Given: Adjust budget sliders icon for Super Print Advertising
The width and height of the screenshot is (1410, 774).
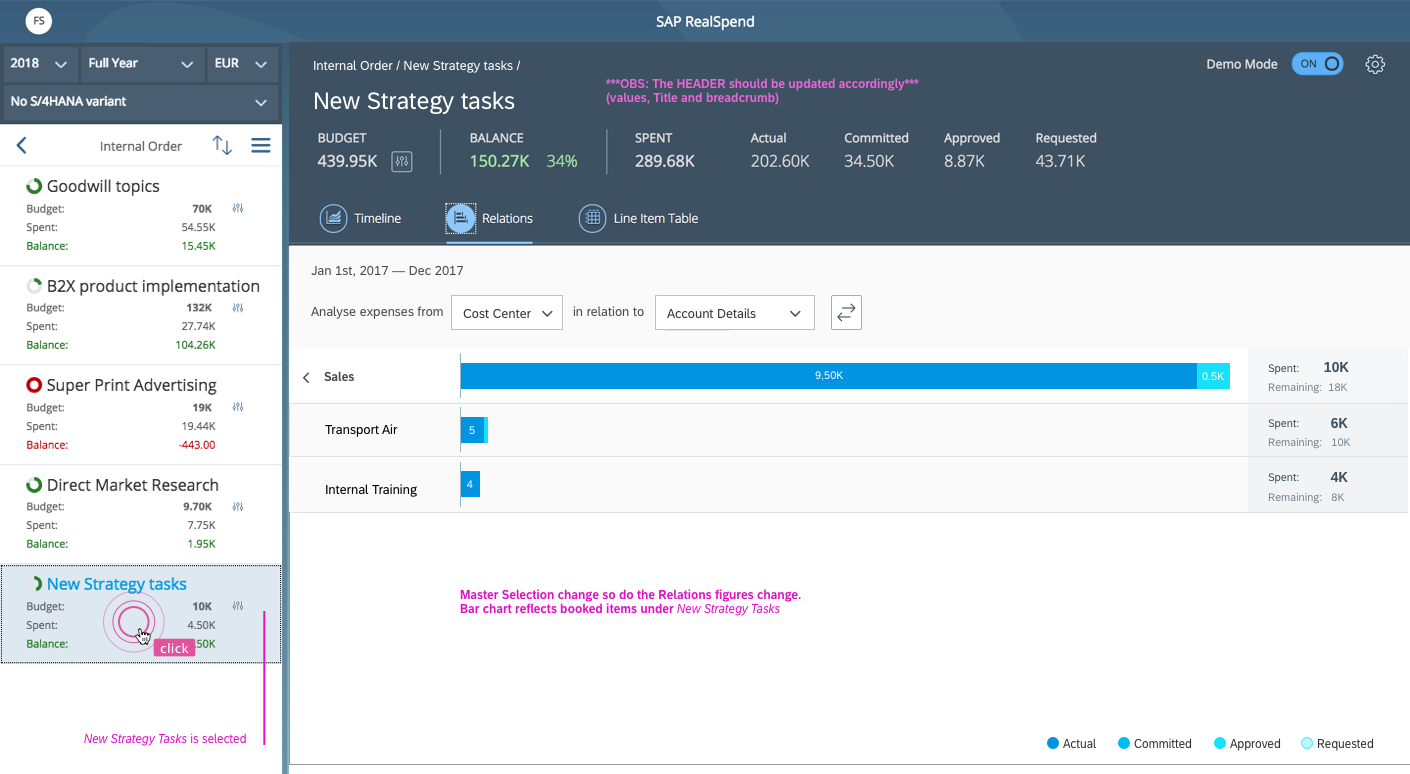Looking at the screenshot, I should coord(238,407).
